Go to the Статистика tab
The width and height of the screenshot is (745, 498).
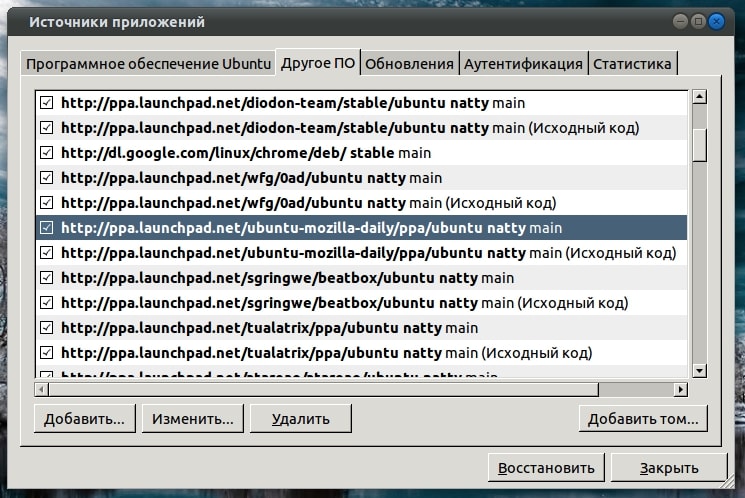tap(632, 64)
